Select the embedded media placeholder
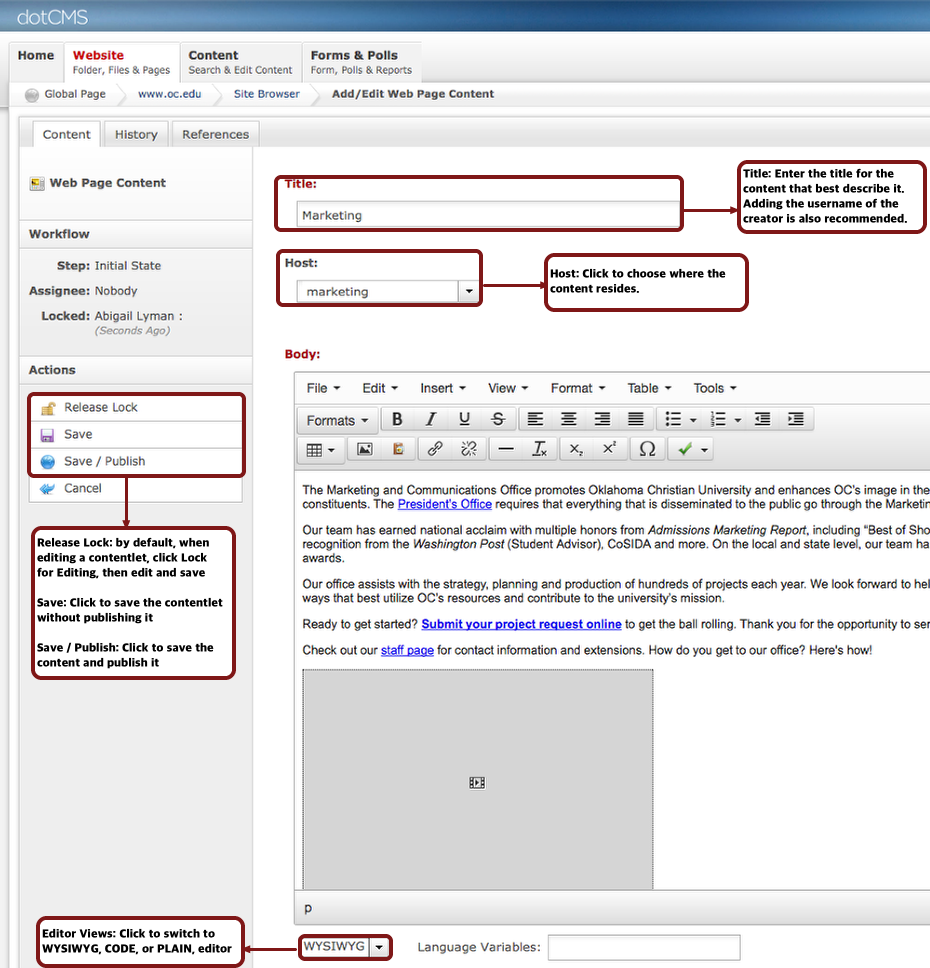930x968 pixels. click(477, 780)
